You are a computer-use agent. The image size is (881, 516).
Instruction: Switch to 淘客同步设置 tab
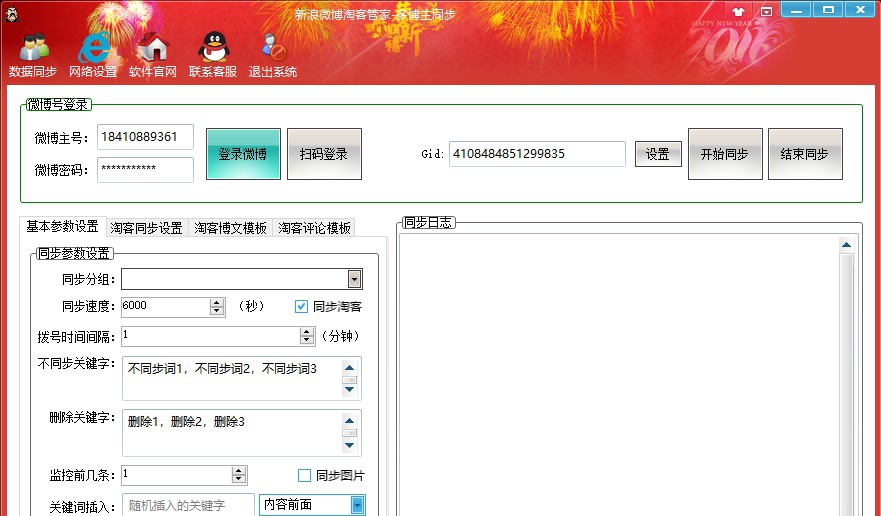[147, 228]
